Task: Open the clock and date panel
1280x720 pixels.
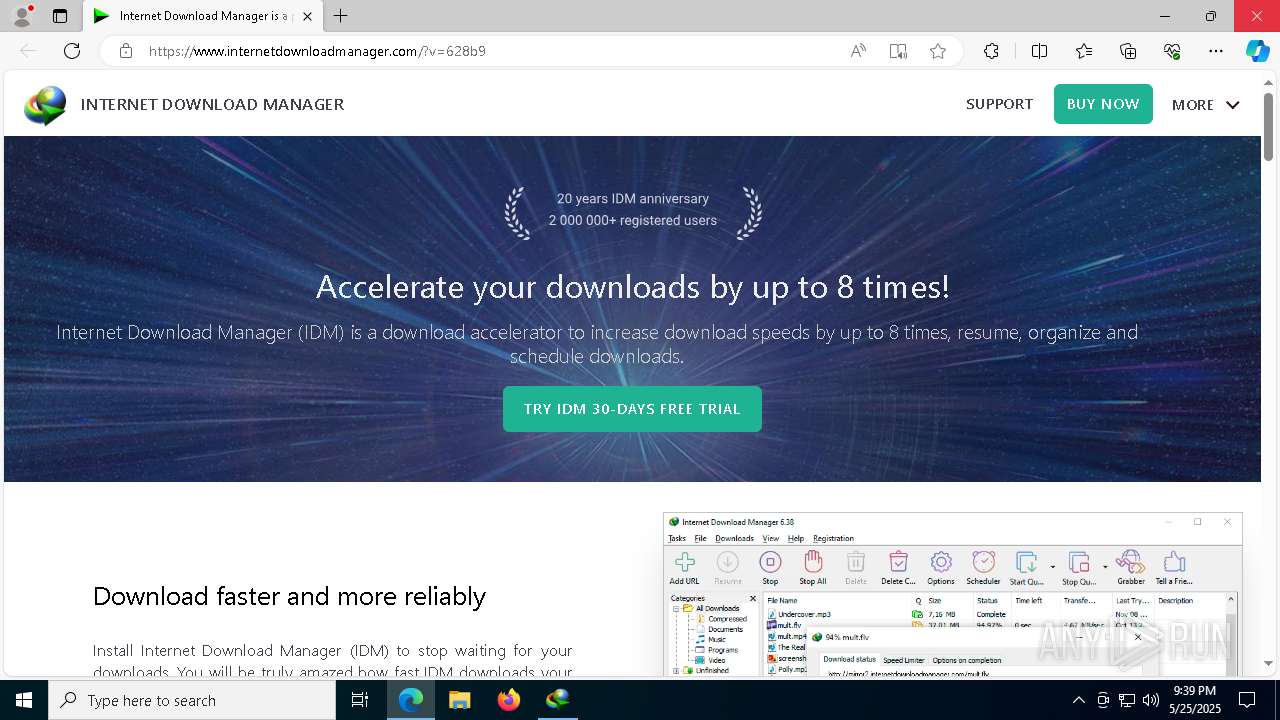Action: coord(1194,700)
